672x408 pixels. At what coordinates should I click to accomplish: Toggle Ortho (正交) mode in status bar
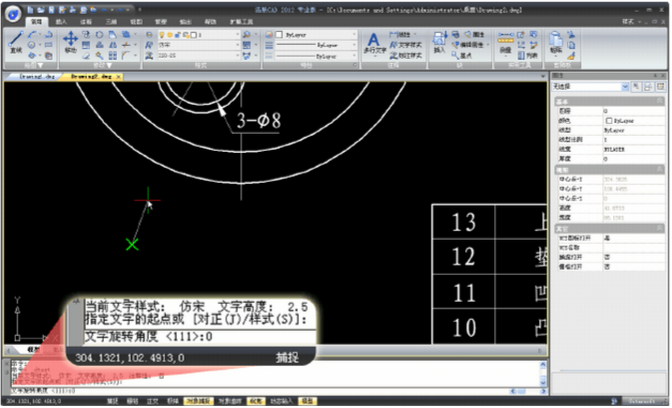(154, 401)
